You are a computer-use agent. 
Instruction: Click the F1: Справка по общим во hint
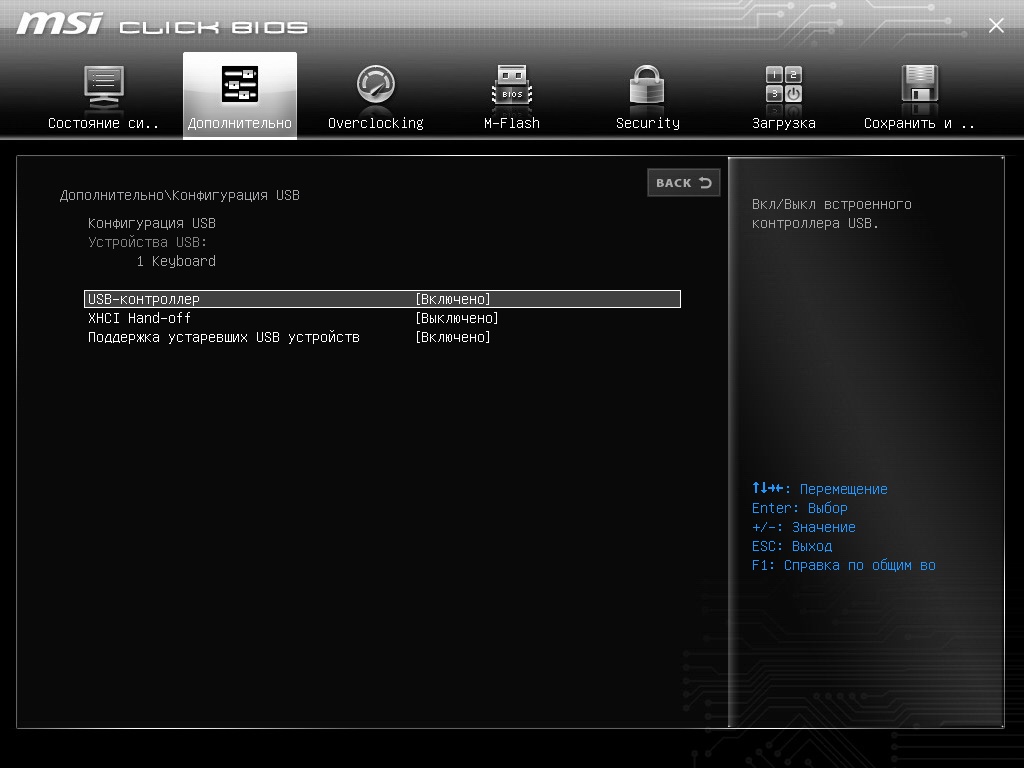point(843,566)
